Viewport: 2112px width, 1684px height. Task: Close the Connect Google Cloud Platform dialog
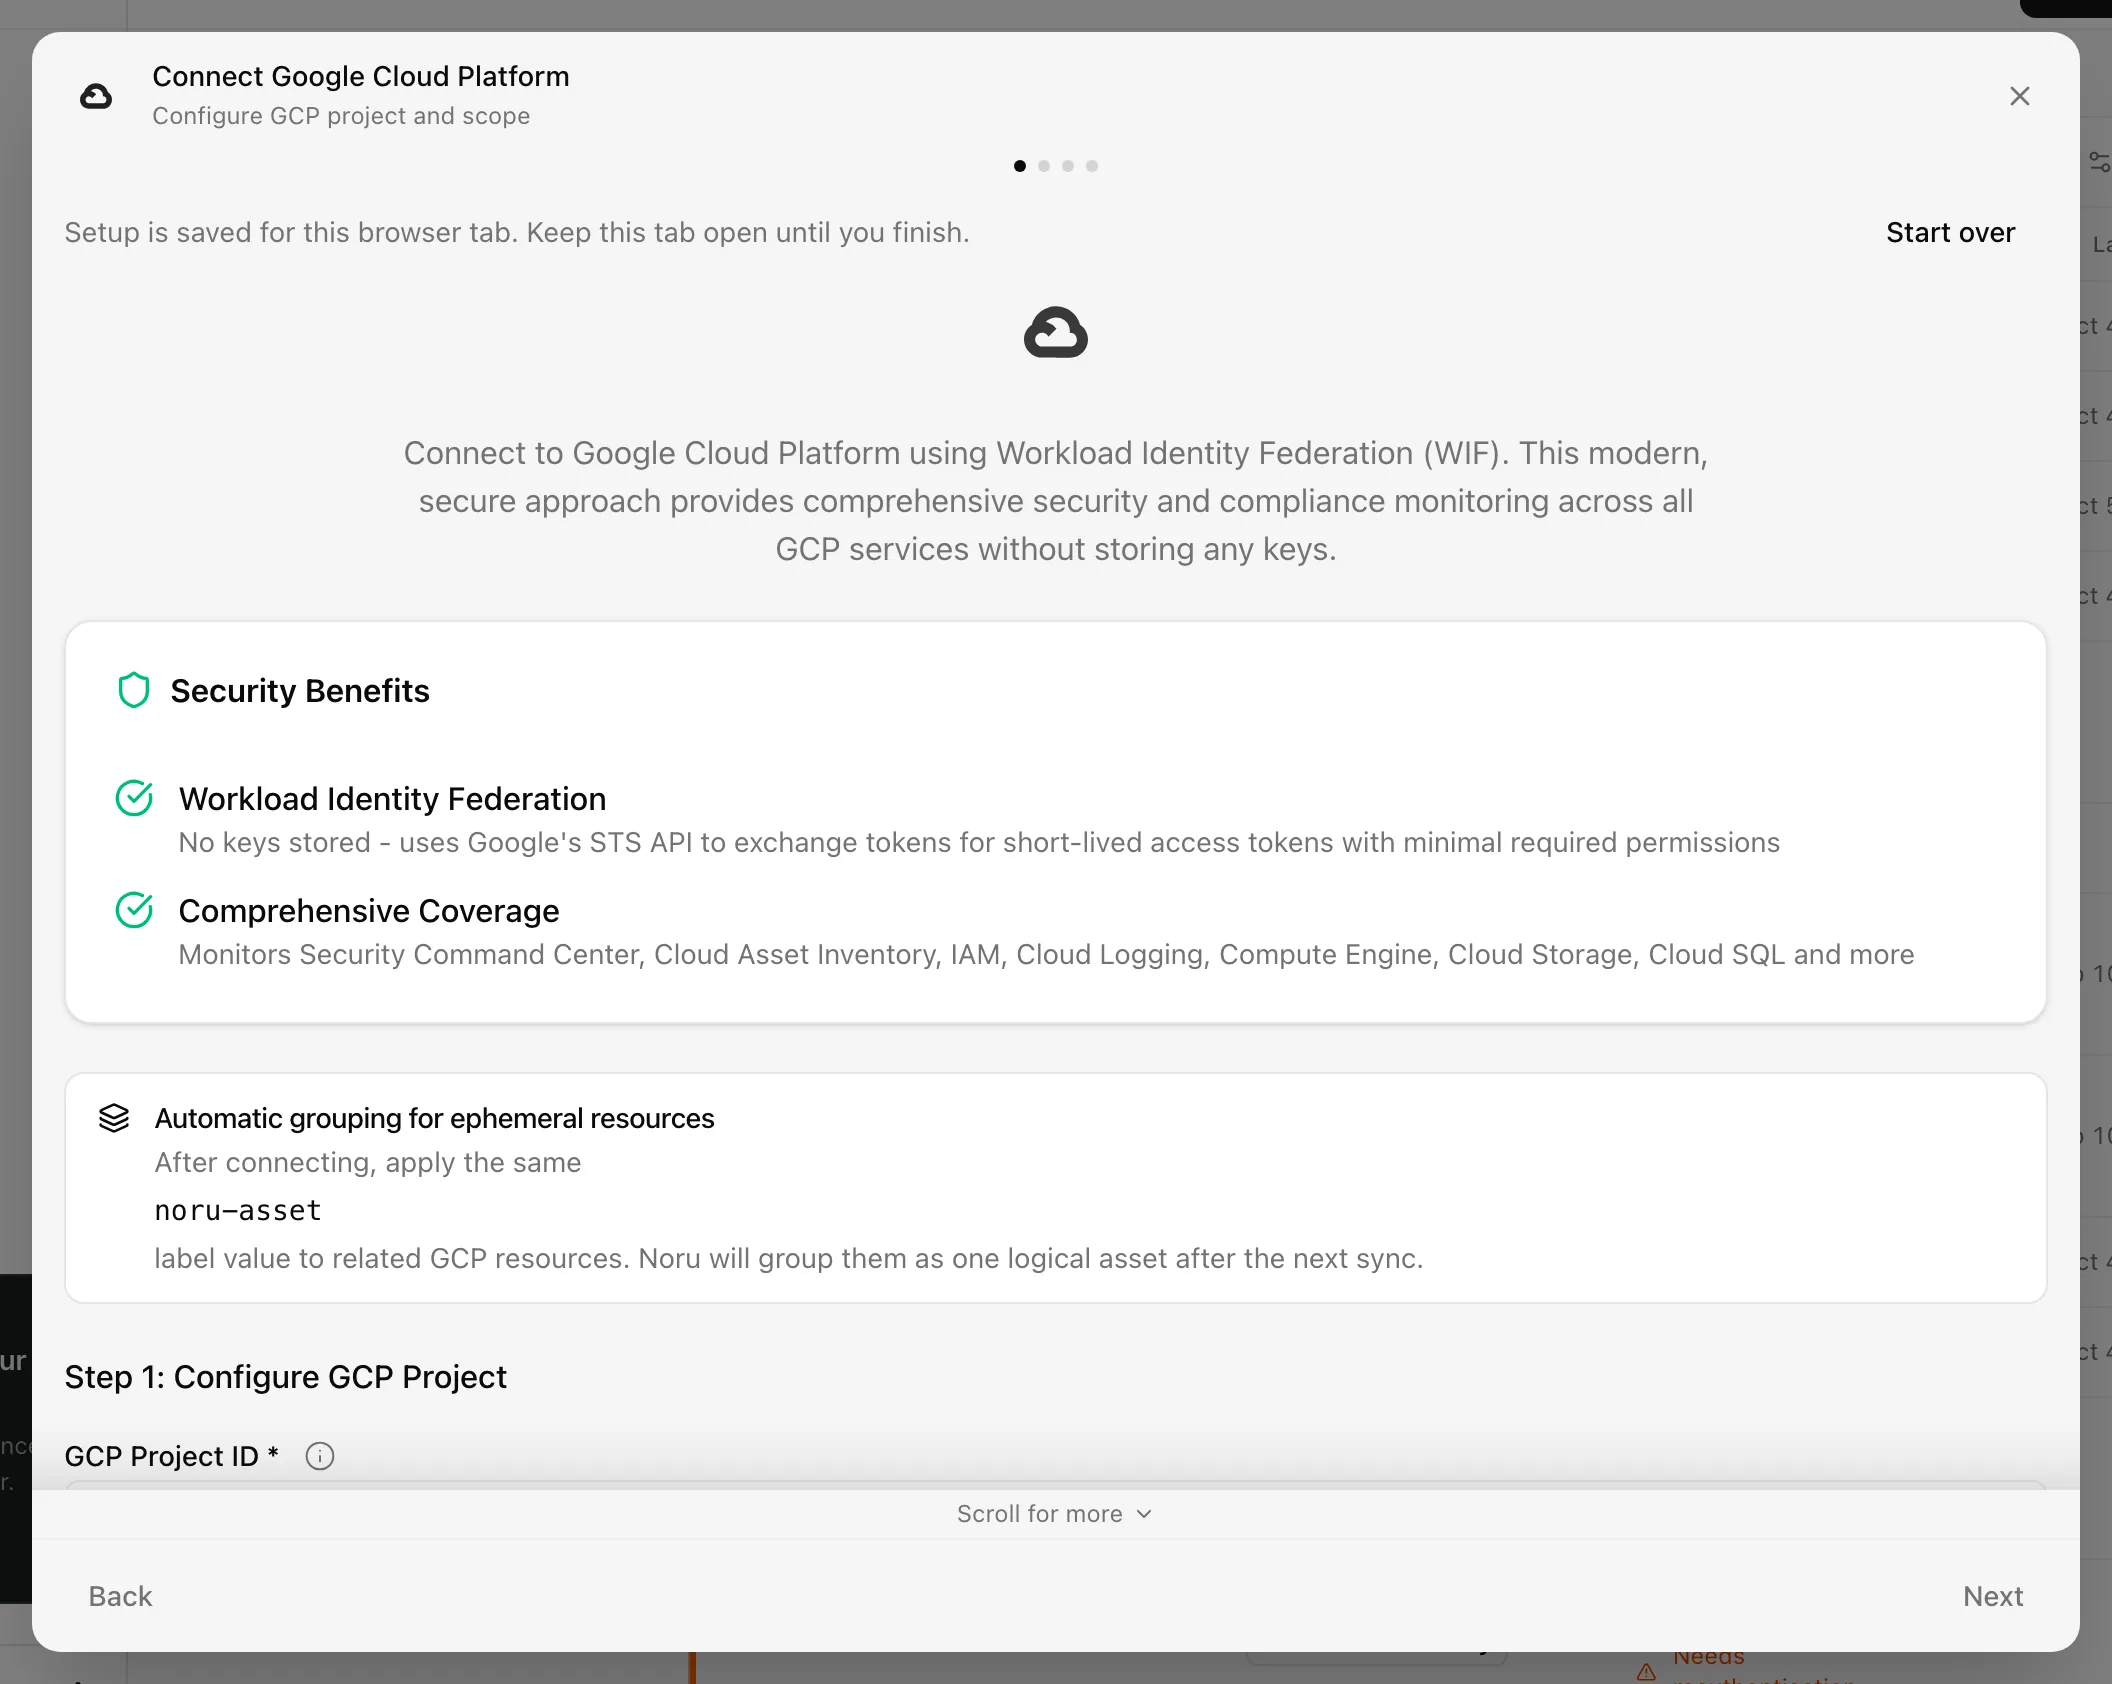(2019, 96)
